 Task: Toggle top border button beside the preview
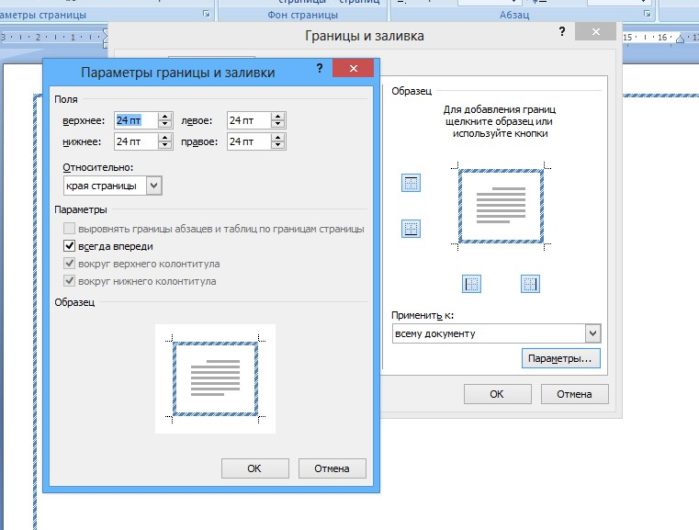(x=411, y=182)
